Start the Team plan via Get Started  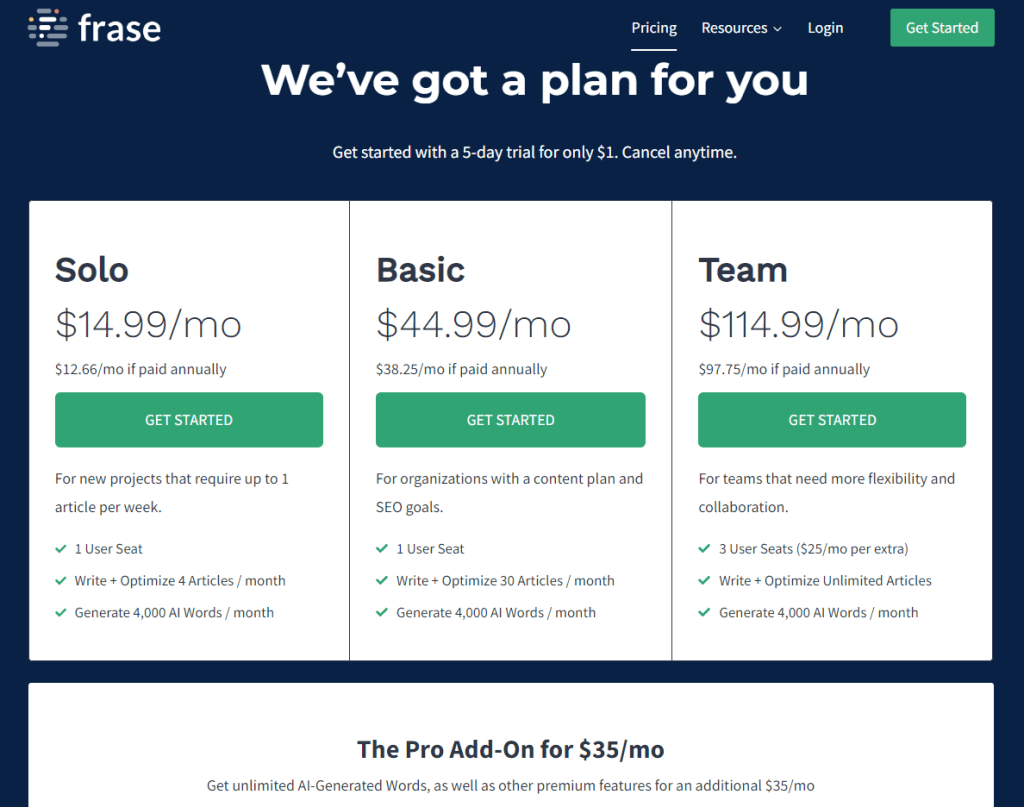pyautogui.click(x=832, y=420)
